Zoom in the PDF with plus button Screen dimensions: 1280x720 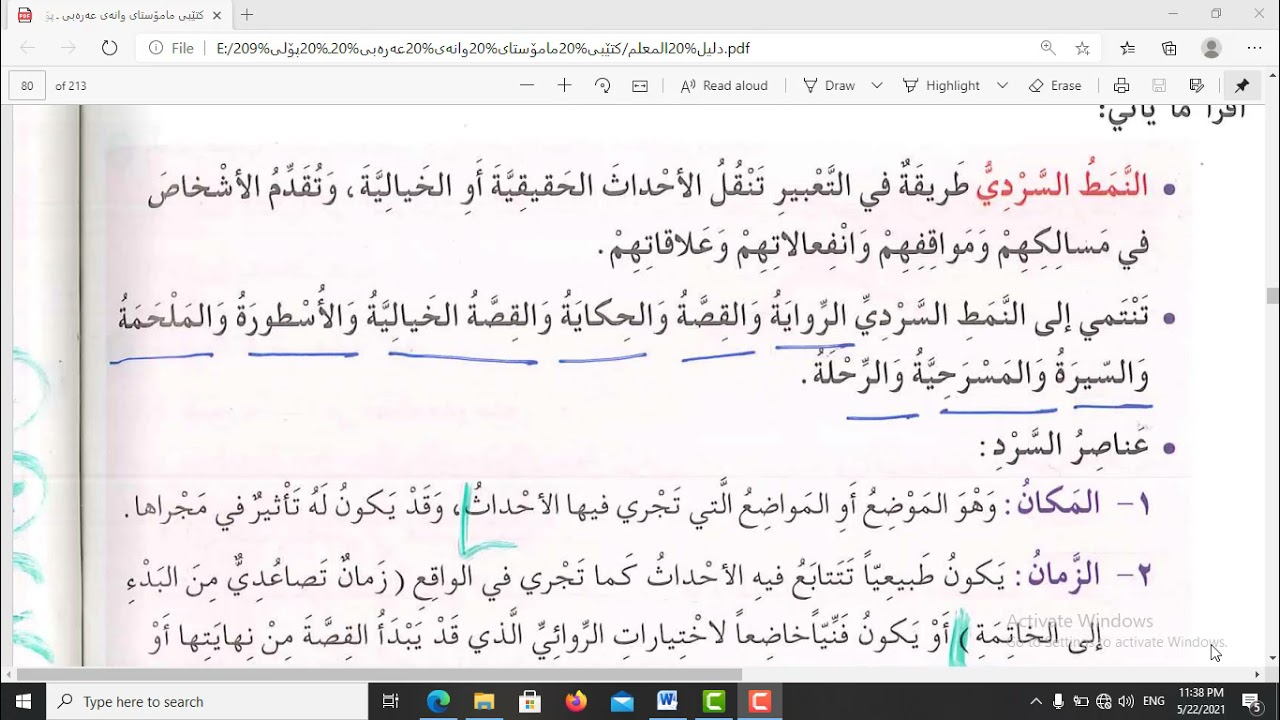click(564, 86)
